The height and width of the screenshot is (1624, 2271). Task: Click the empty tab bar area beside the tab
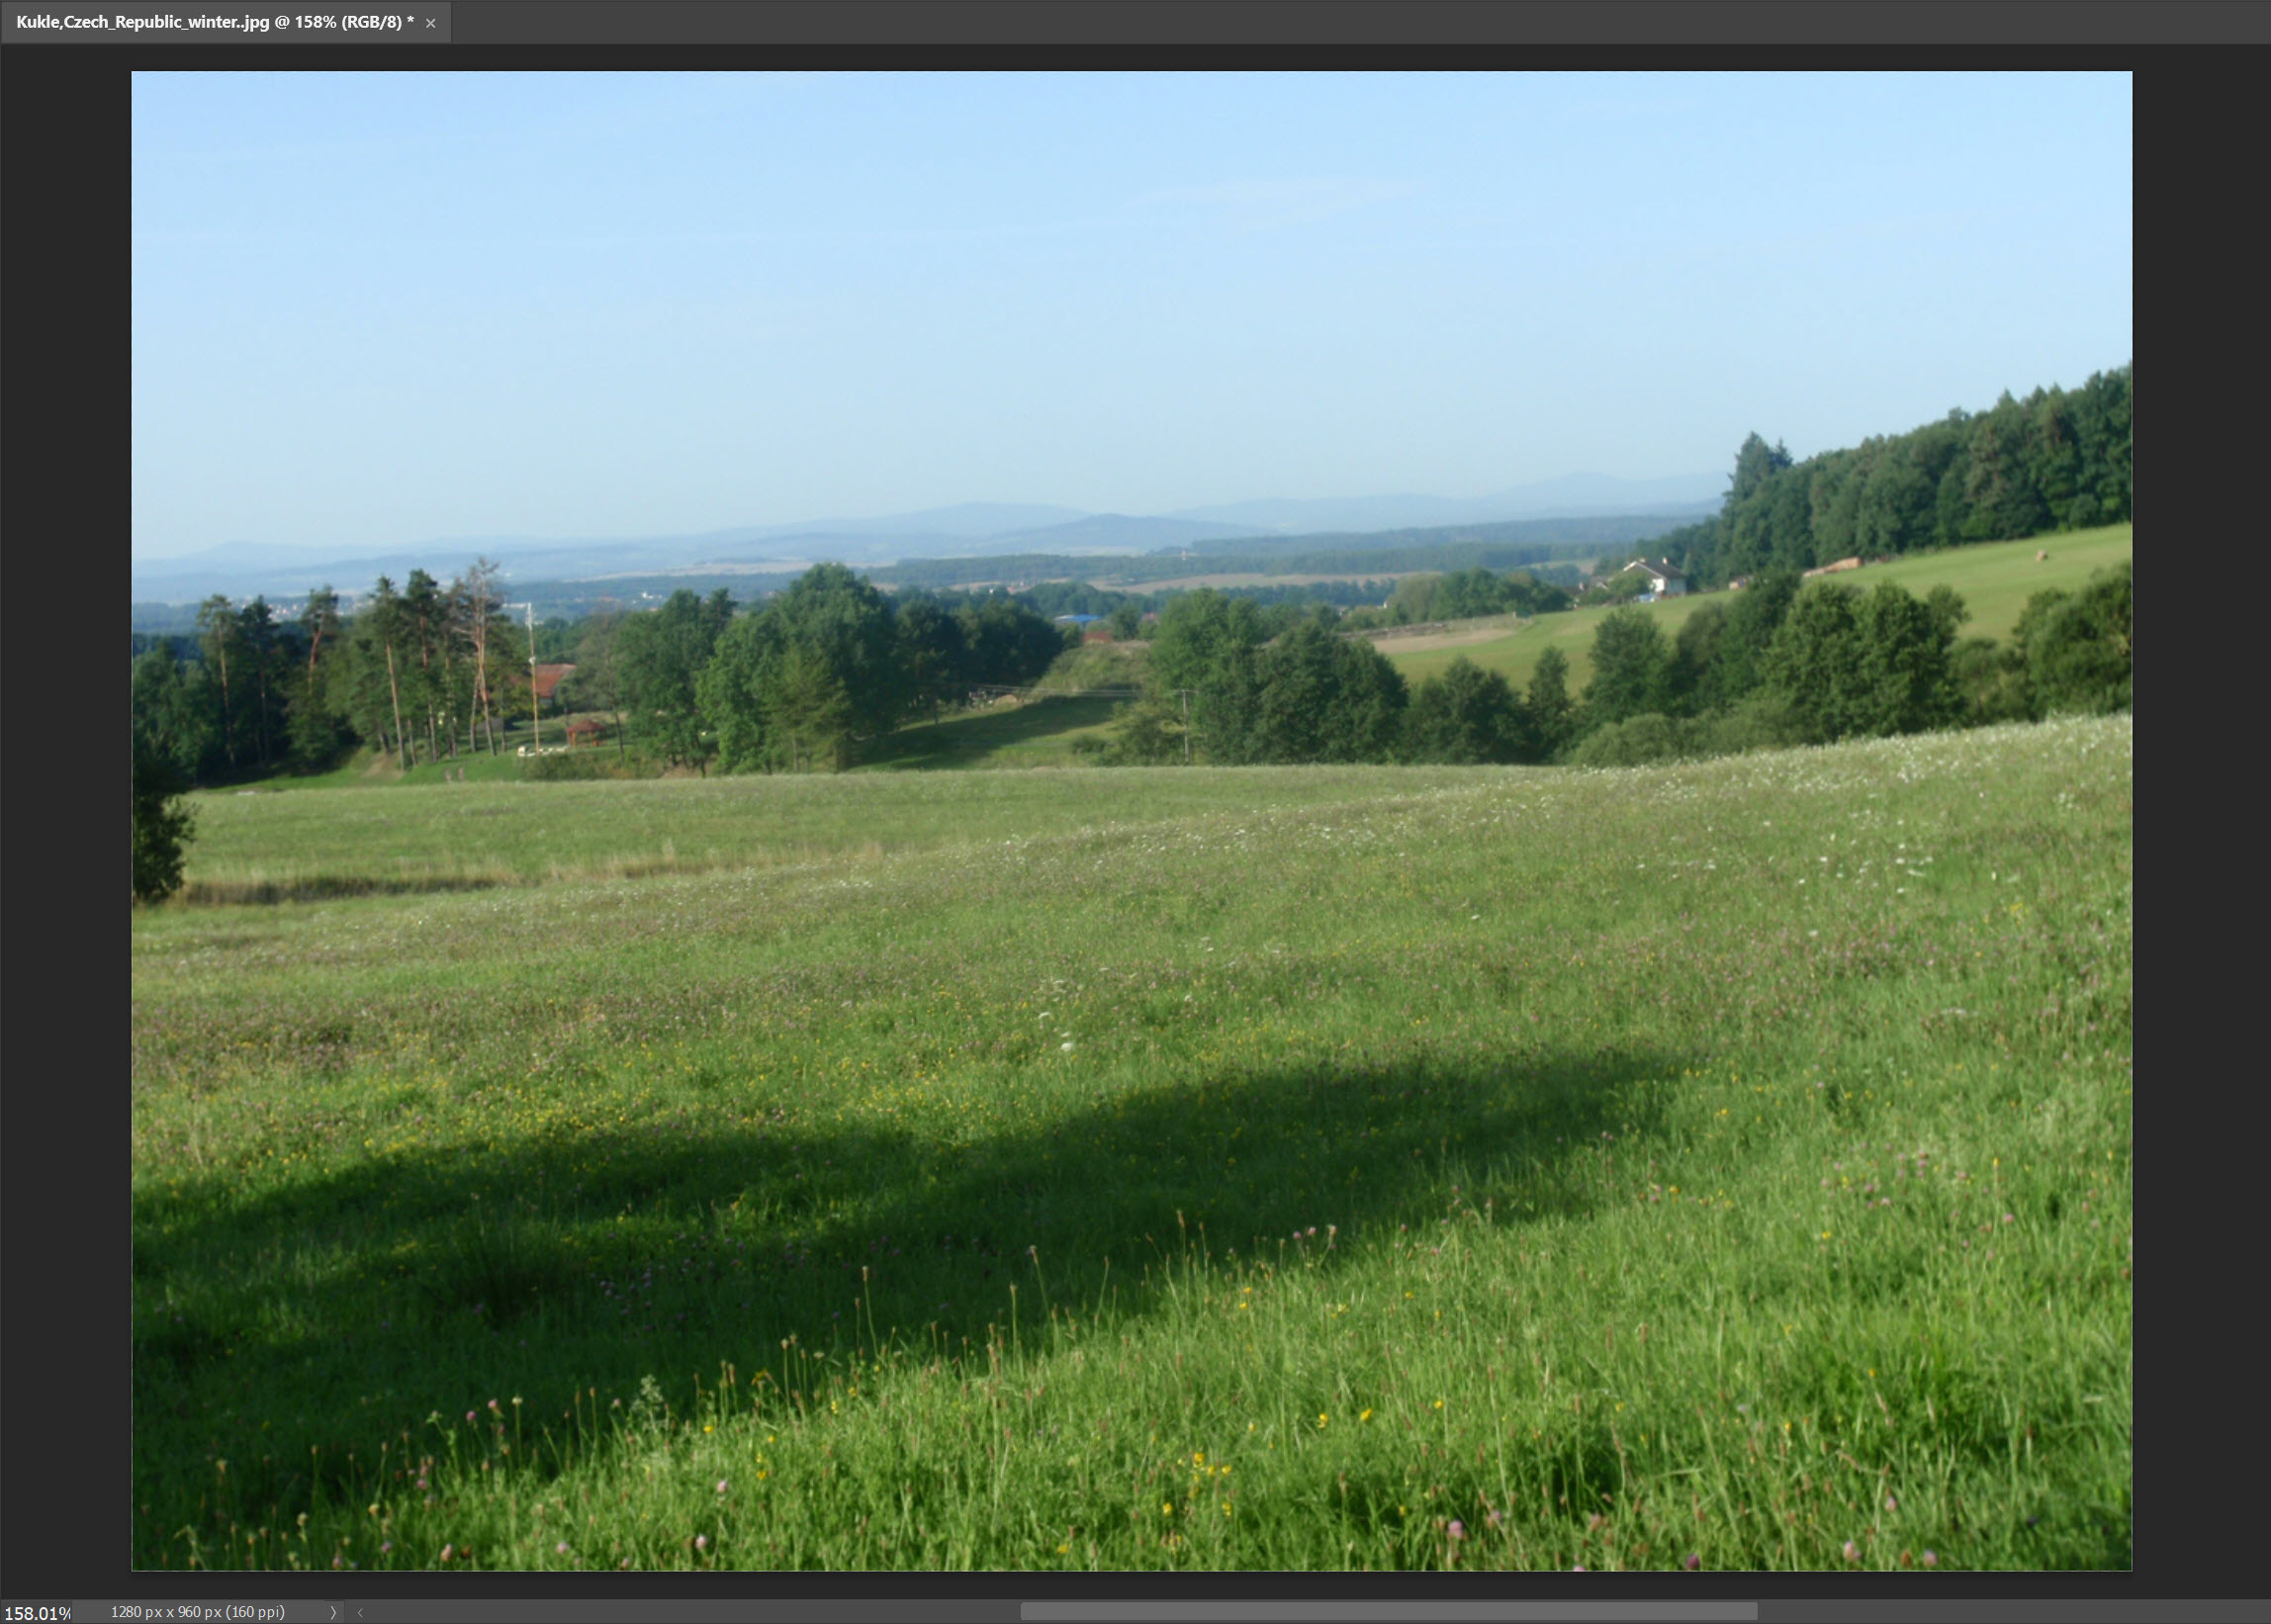[x=1300, y=22]
